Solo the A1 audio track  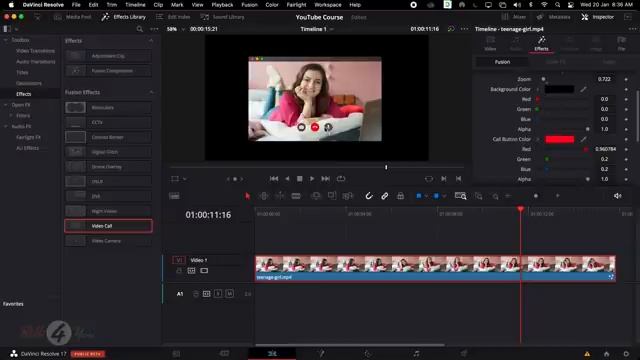click(218, 293)
